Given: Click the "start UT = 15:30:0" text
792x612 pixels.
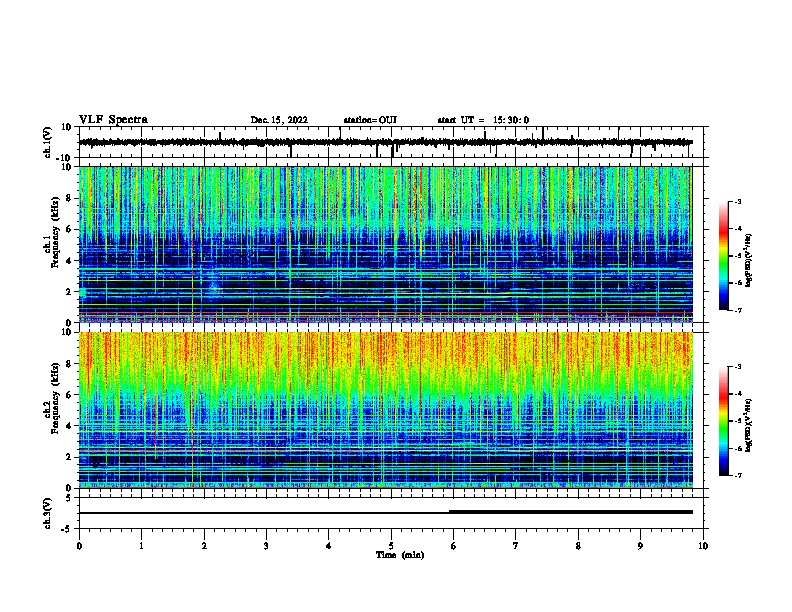Looking at the screenshot, I should pyautogui.click(x=483, y=120).
